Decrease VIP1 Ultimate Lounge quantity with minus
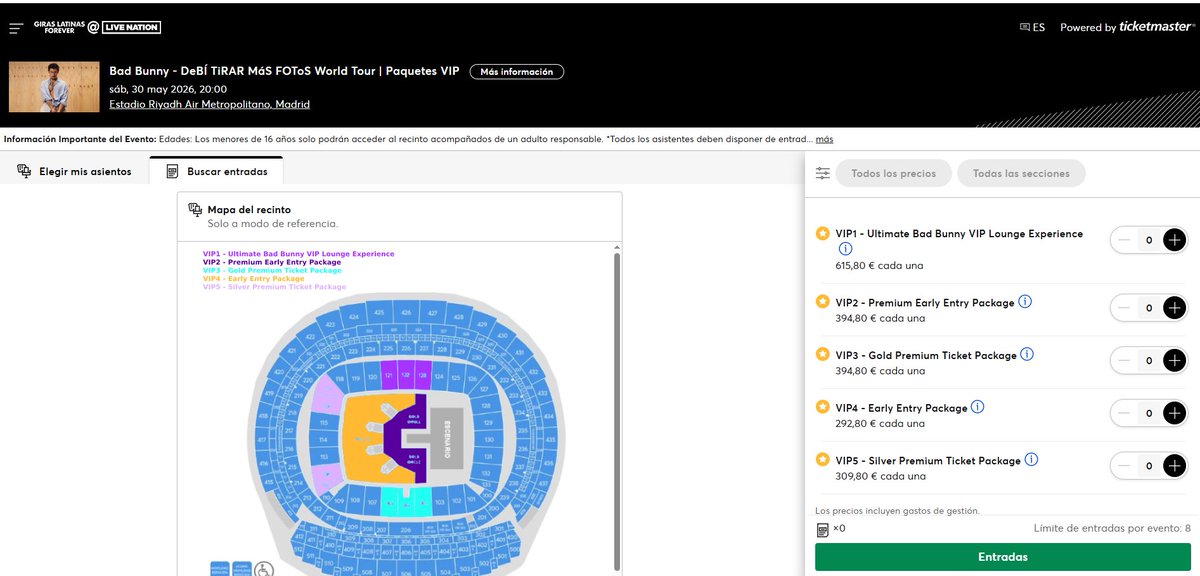The width and height of the screenshot is (1200, 576). (1125, 240)
